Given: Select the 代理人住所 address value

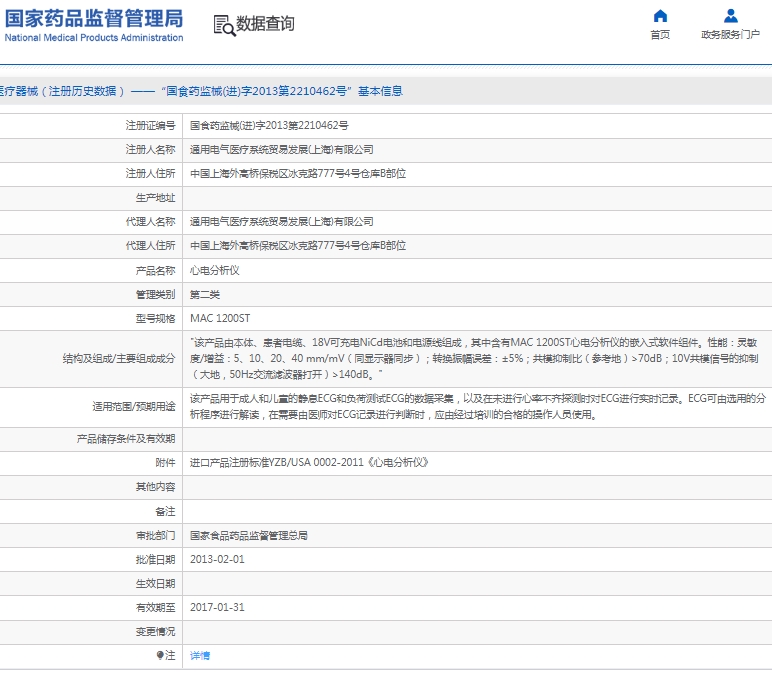Looking at the screenshot, I should (298, 246).
